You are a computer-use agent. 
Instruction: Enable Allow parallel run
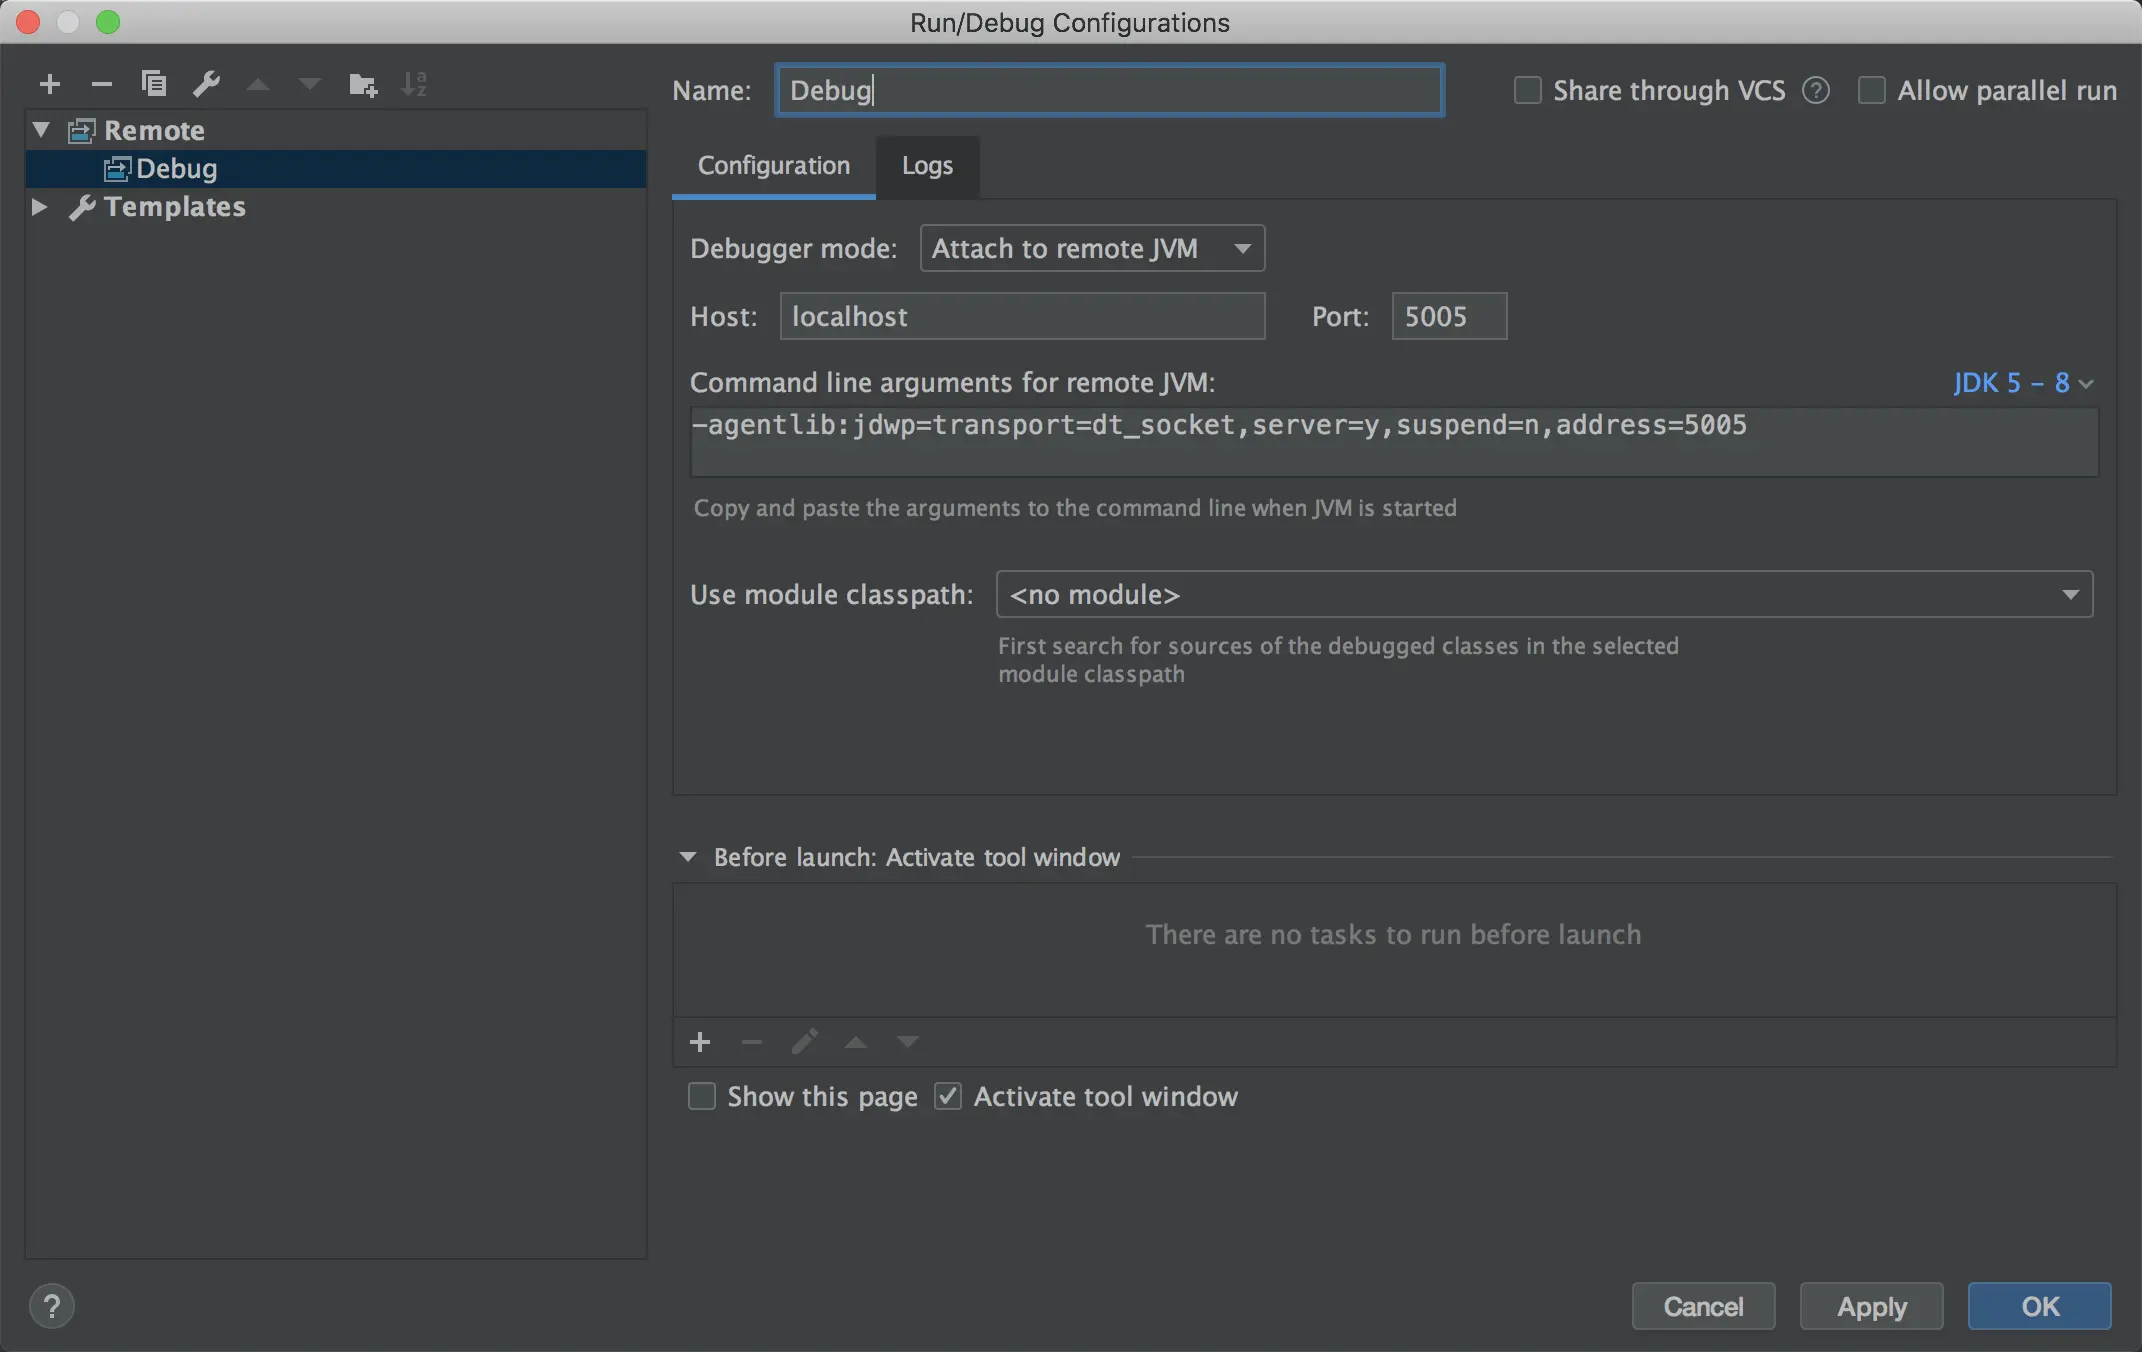1872,90
